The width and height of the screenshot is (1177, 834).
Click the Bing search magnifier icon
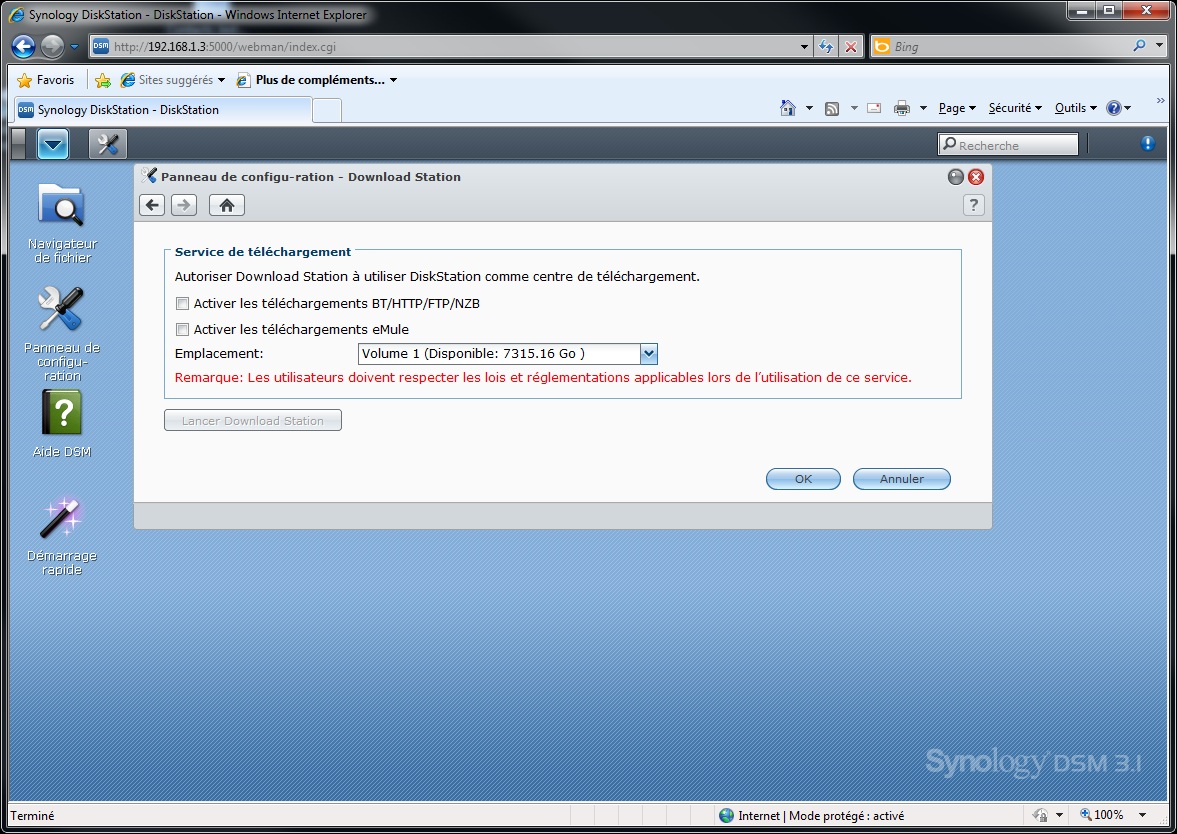(1139, 46)
